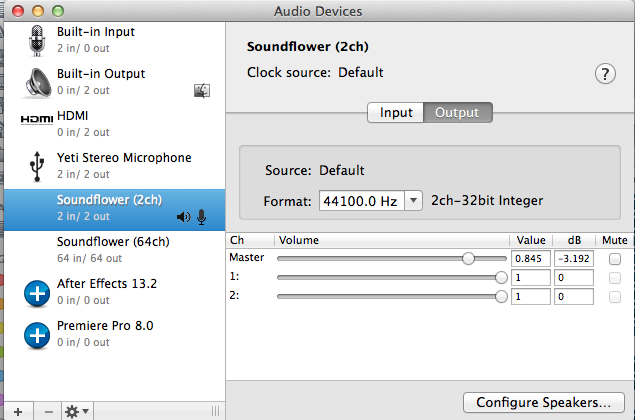Click the channel 1 value field
The width and height of the screenshot is (635, 420).
click(531, 277)
